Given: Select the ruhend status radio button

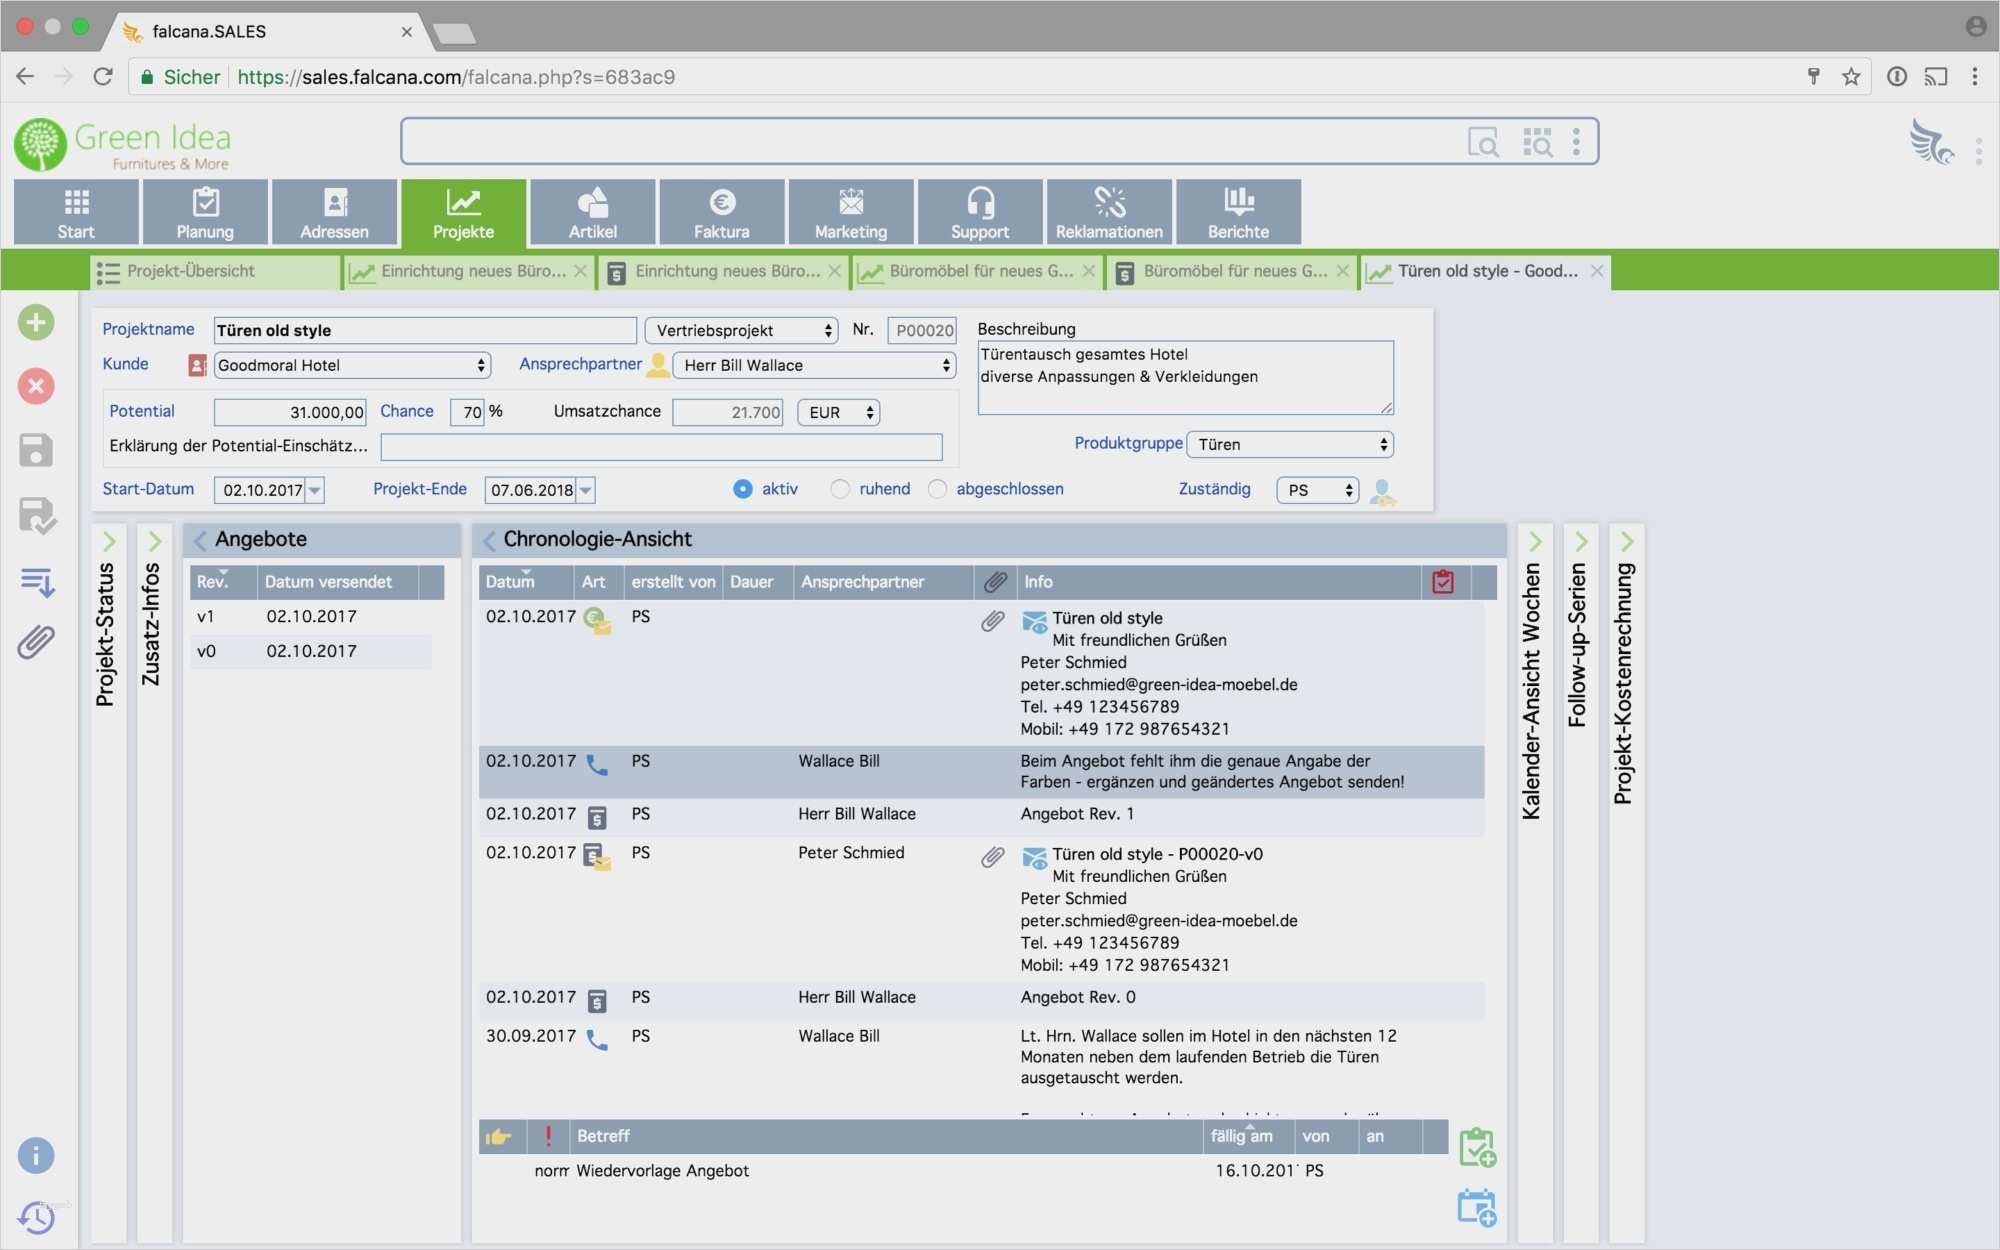Looking at the screenshot, I should 840,489.
